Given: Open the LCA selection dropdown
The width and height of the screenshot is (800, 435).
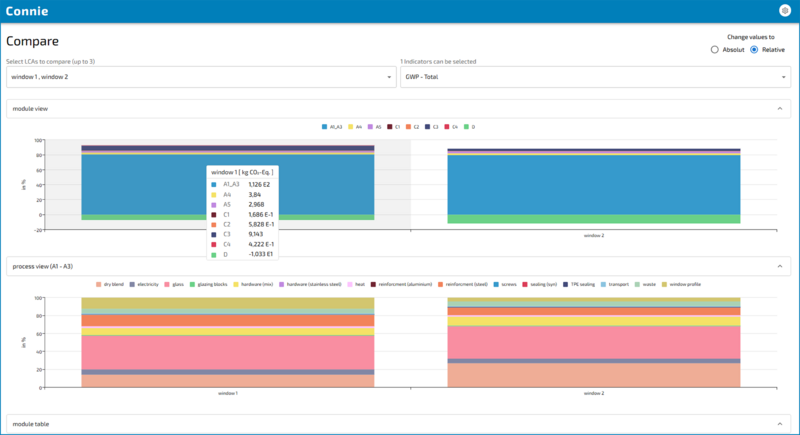Looking at the screenshot, I should 201,77.
